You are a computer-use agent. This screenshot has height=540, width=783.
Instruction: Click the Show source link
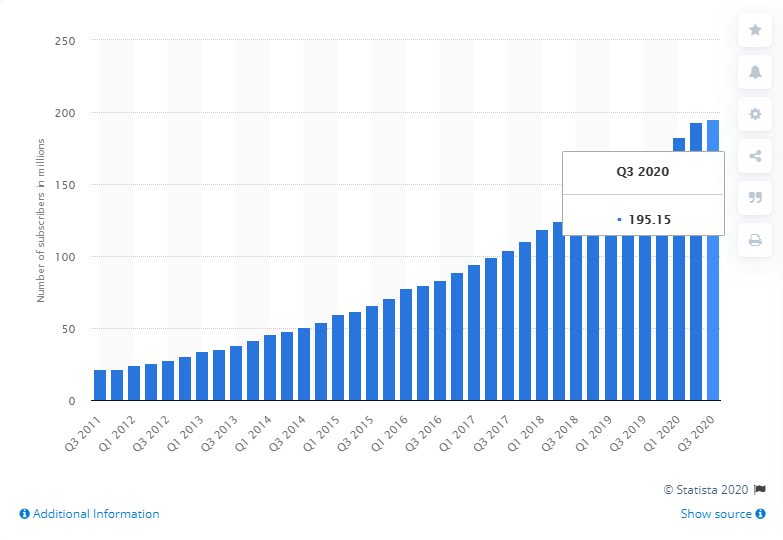point(716,514)
